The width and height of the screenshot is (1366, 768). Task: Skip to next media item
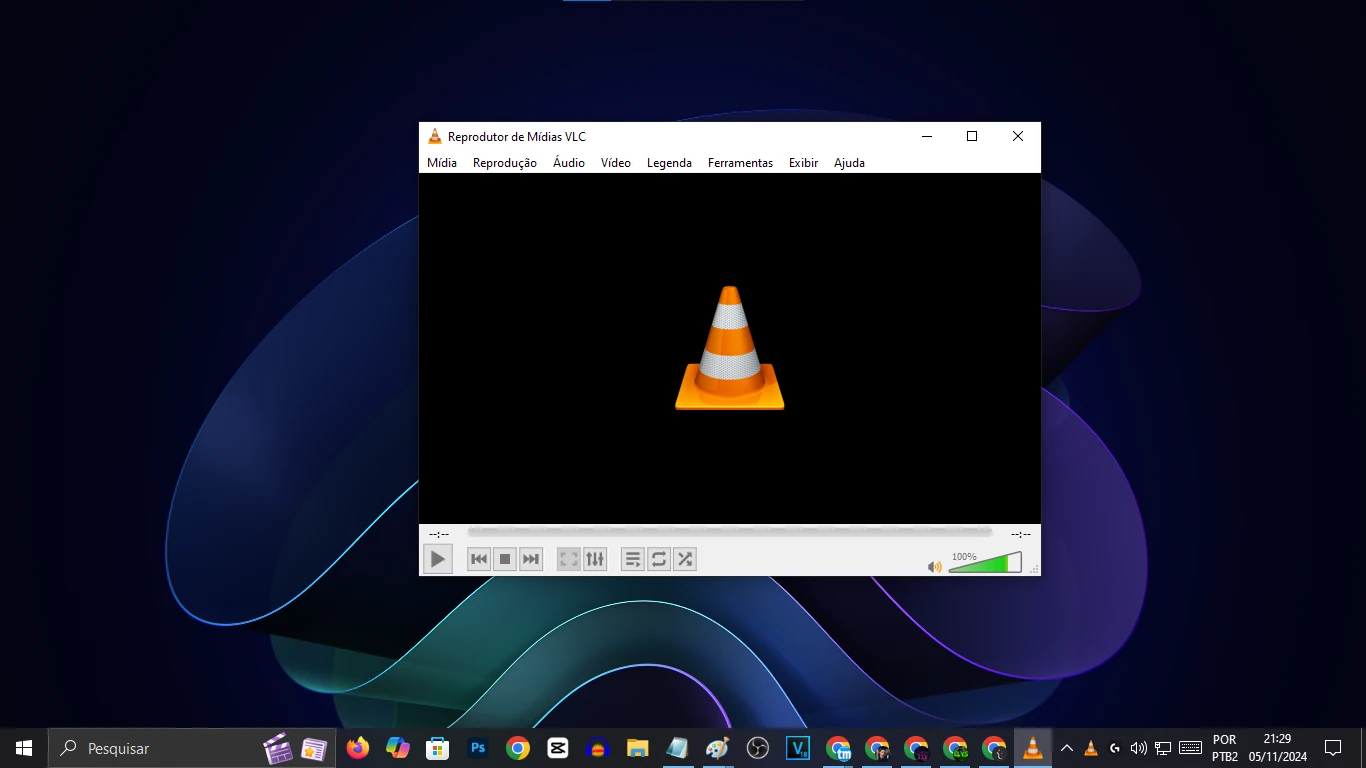click(530, 559)
